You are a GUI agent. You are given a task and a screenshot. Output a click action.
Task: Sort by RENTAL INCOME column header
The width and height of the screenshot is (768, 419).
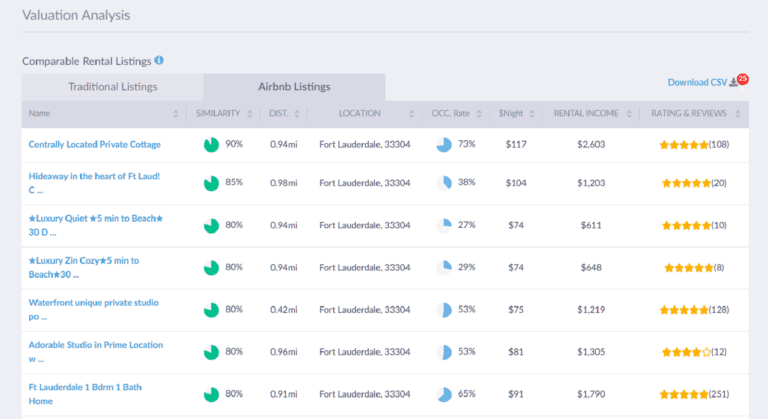point(586,114)
